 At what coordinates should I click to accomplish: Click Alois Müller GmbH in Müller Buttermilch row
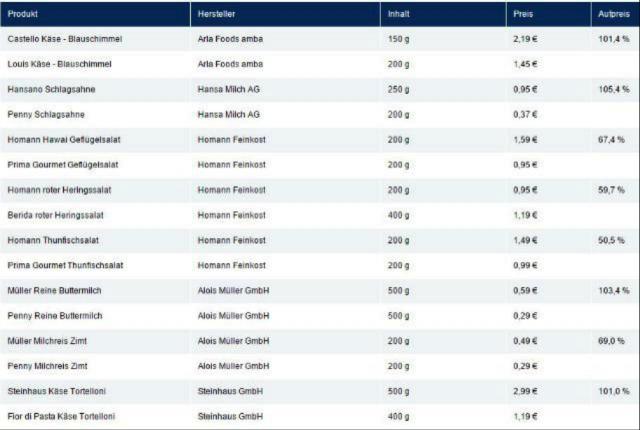(233, 291)
